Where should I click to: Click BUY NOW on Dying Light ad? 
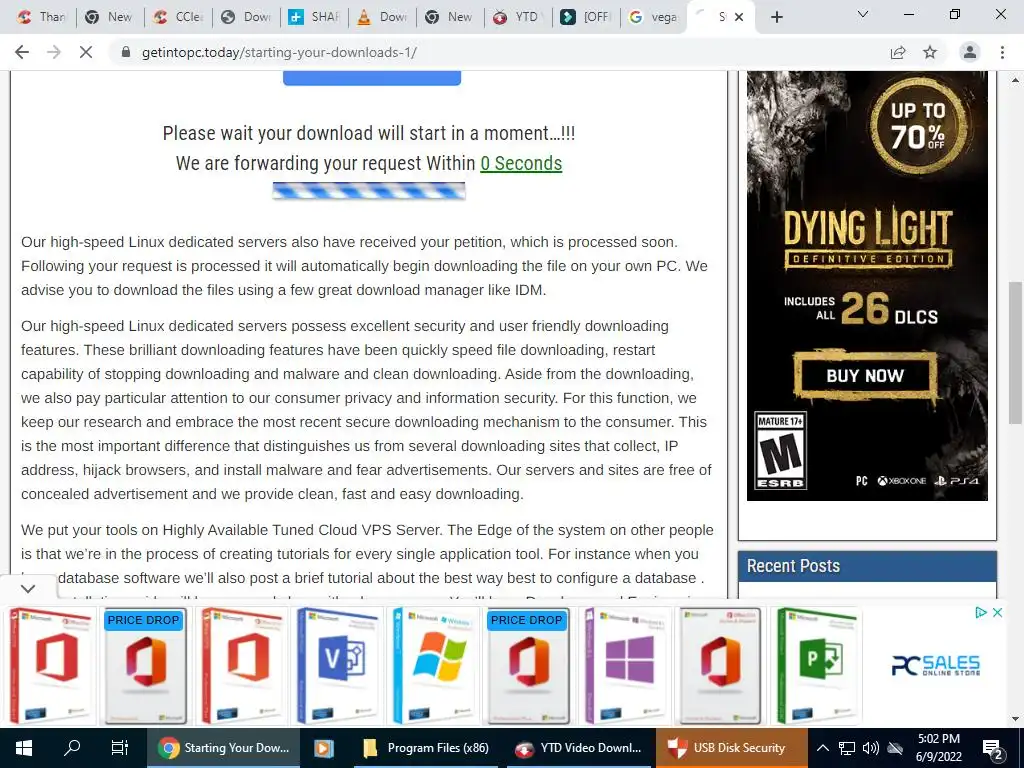pos(865,376)
